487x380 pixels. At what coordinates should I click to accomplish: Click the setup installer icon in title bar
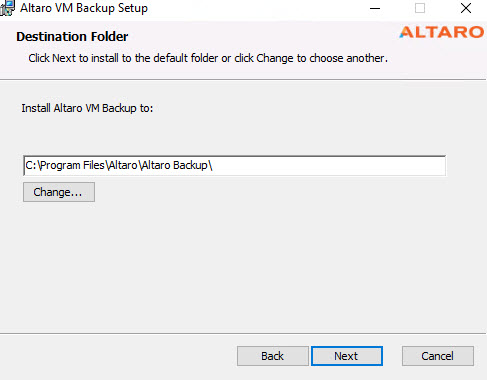7,8
